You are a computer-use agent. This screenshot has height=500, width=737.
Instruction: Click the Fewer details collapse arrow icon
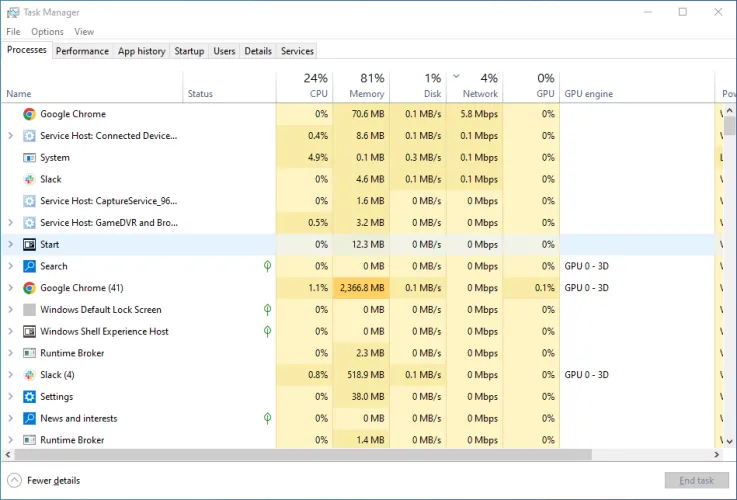pyautogui.click(x=14, y=480)
